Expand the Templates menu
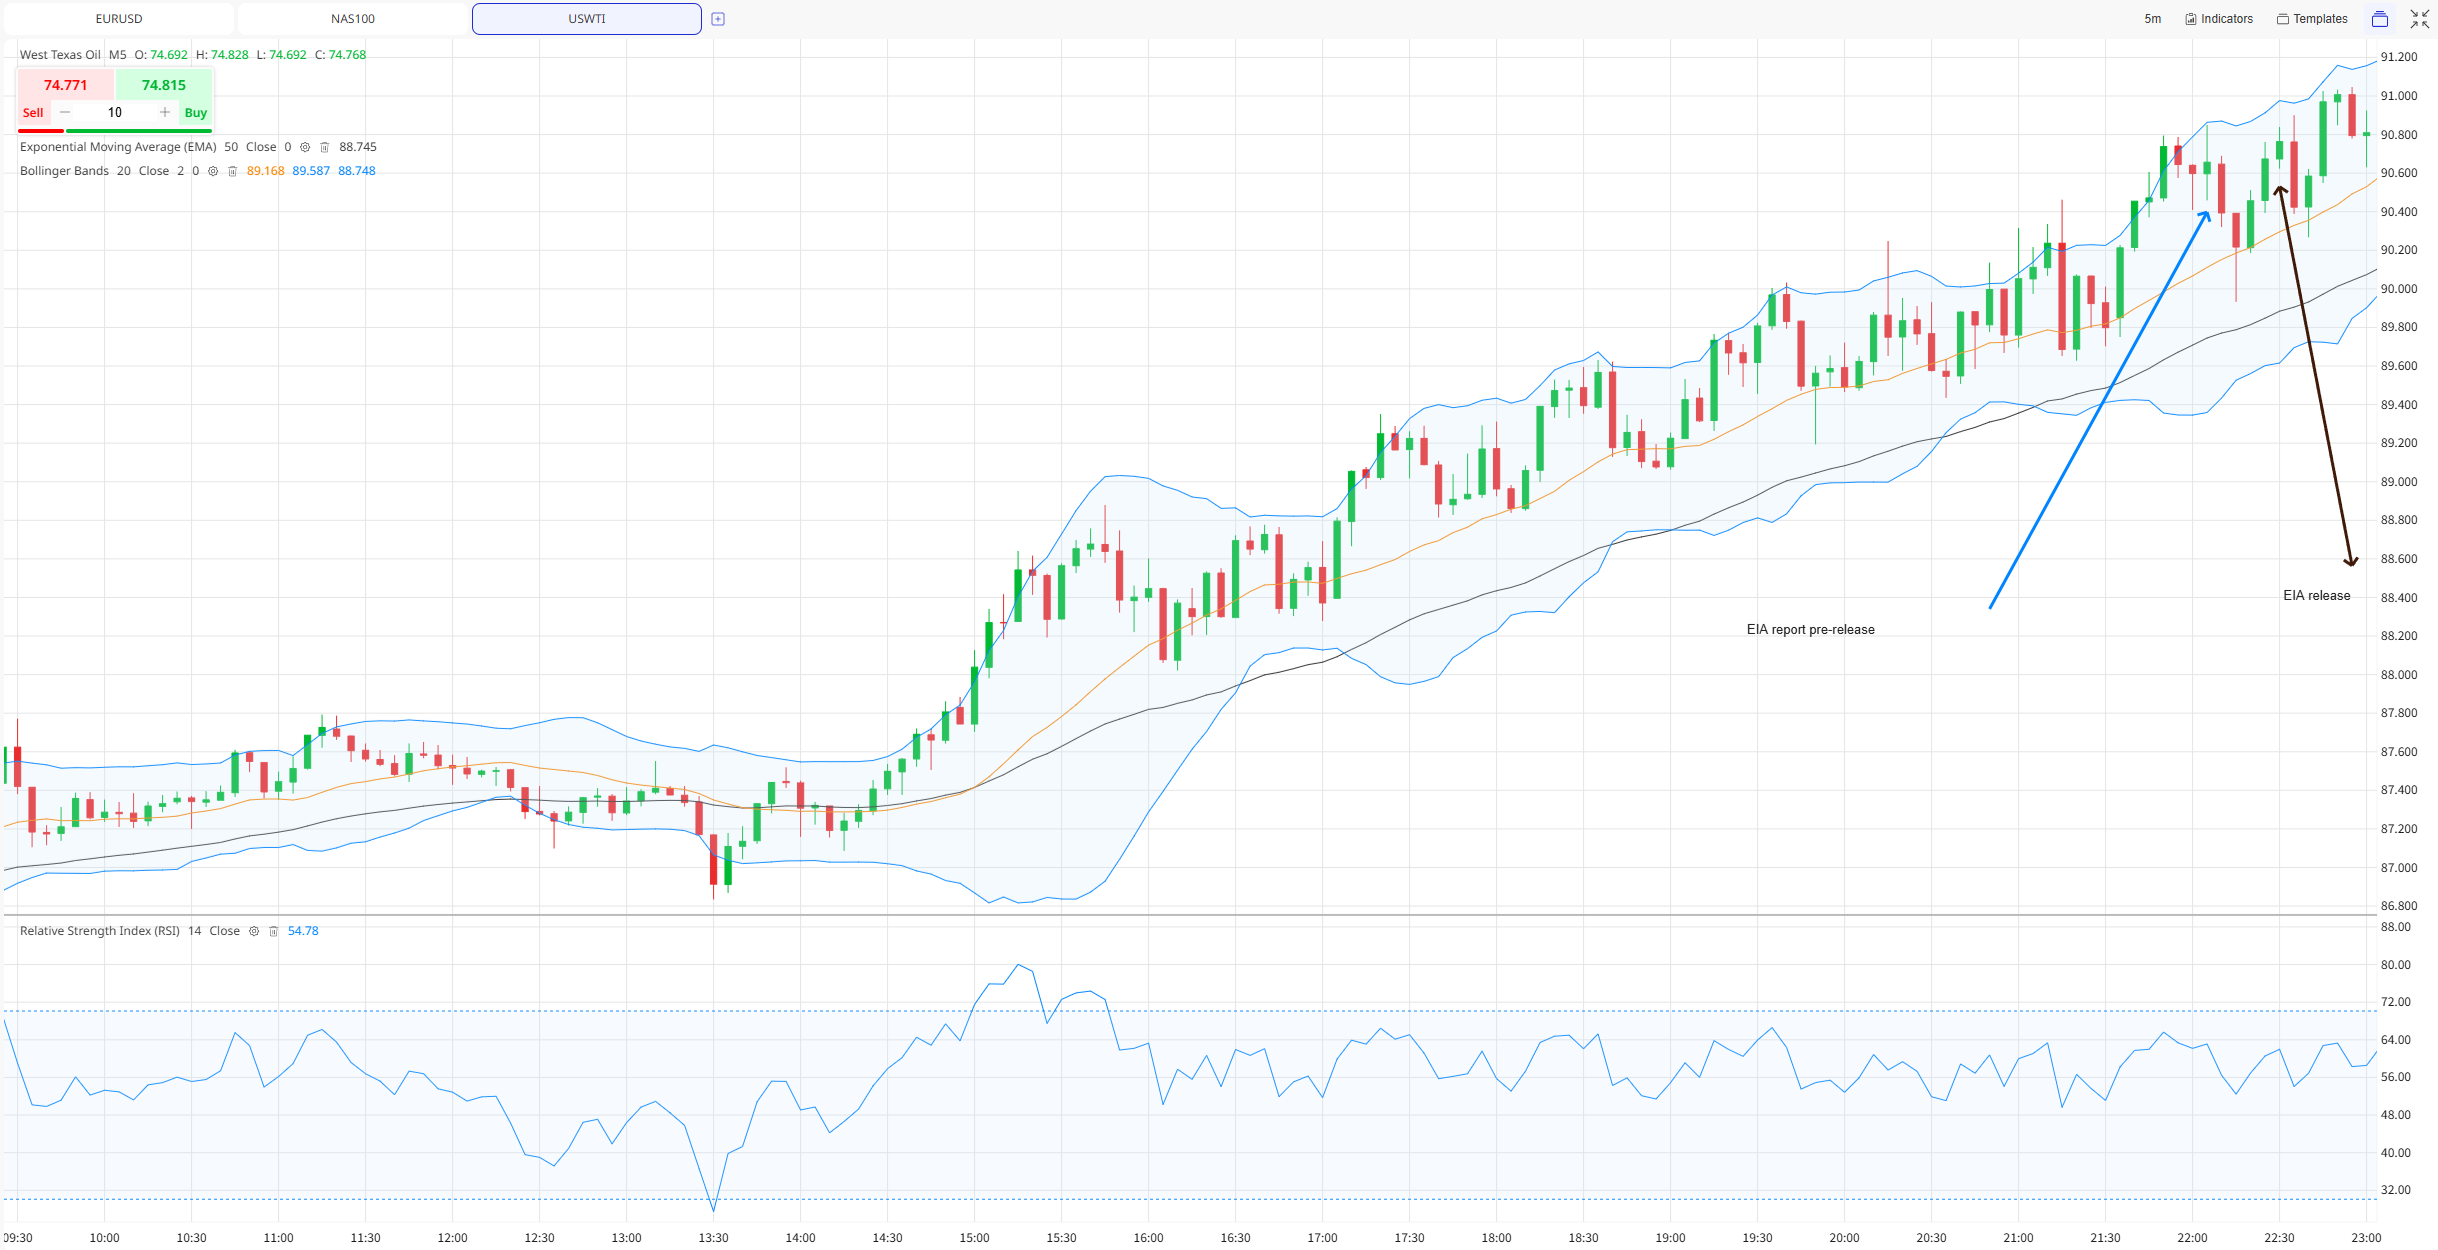 [x=2312, y=19]
